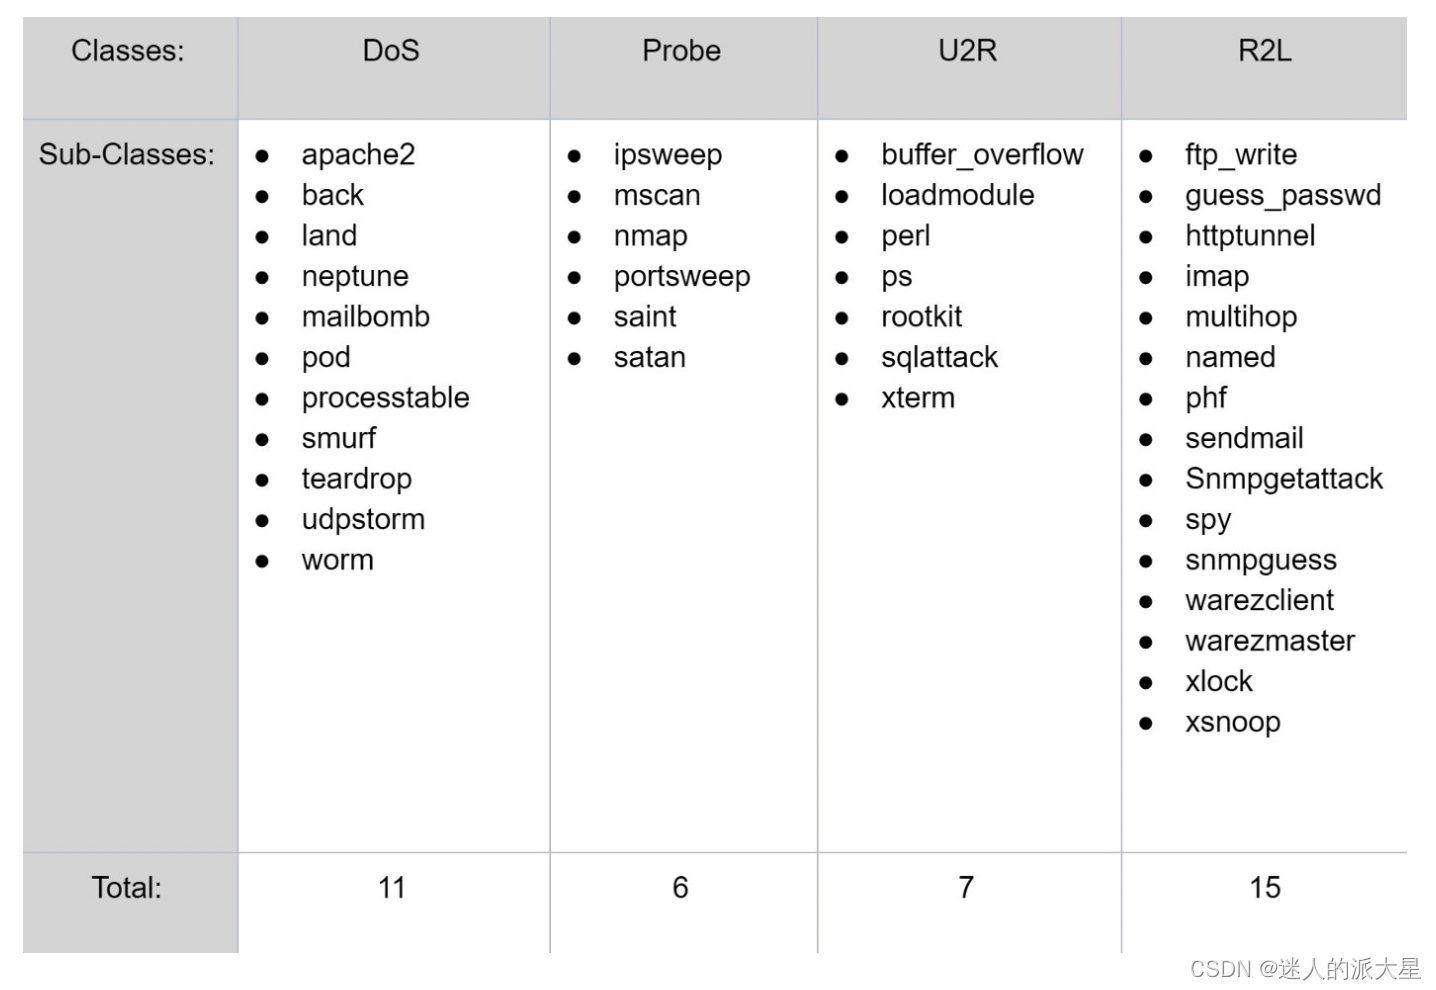Select the warezmaster entry
1436x990 pixels.
1269,641
